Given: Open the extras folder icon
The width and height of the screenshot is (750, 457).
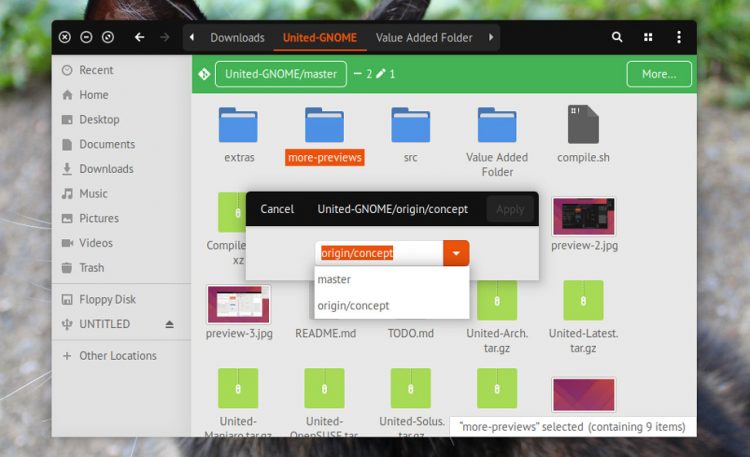Looking at the screenshot, I should pos(238,124).
